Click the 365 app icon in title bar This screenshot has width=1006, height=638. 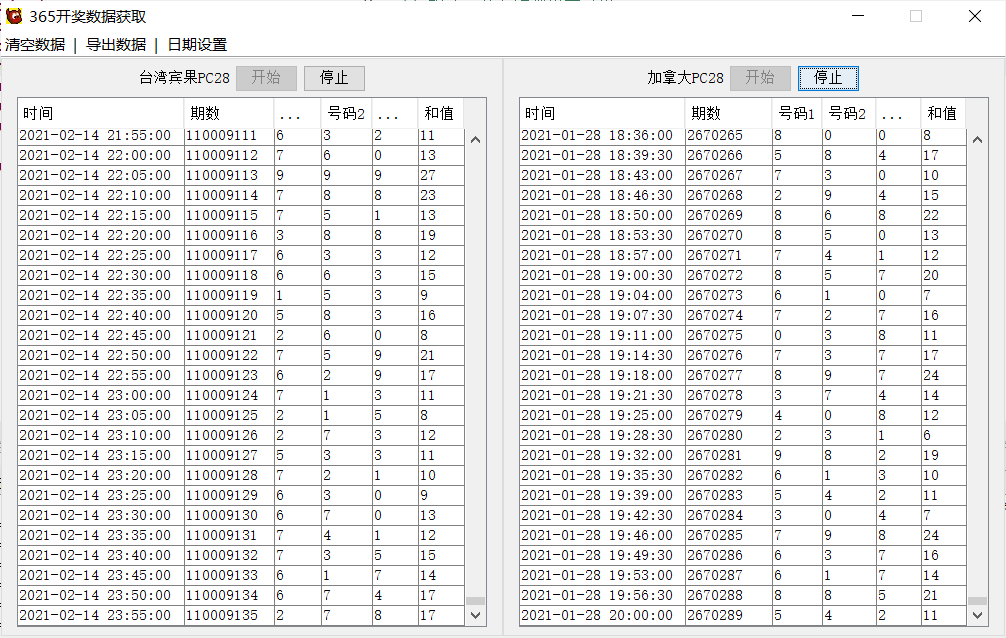pos(14,16)
